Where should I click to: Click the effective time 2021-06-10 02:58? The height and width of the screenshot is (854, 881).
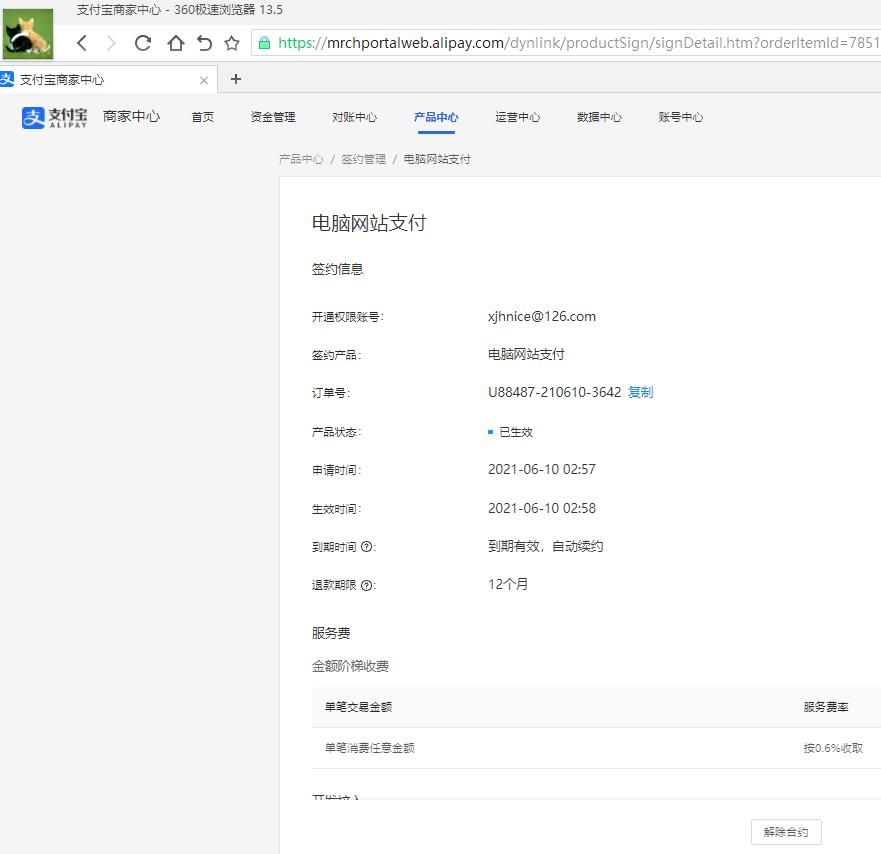542,508
